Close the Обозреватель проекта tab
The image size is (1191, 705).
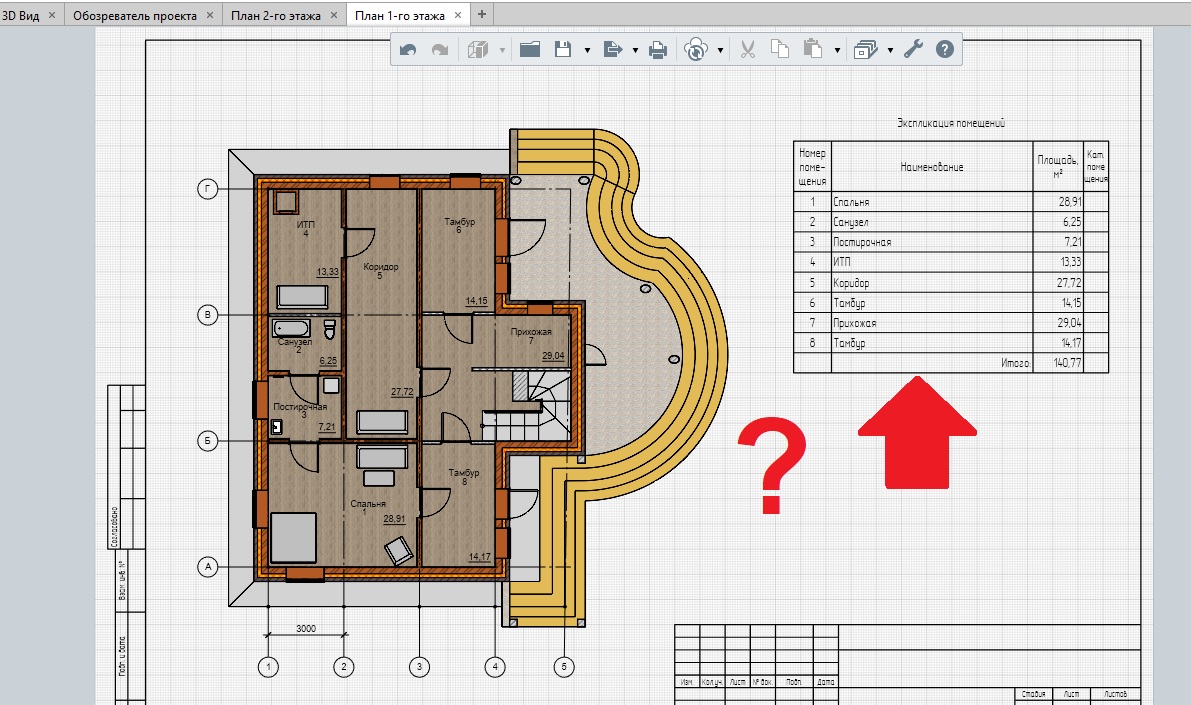(210, 15)
